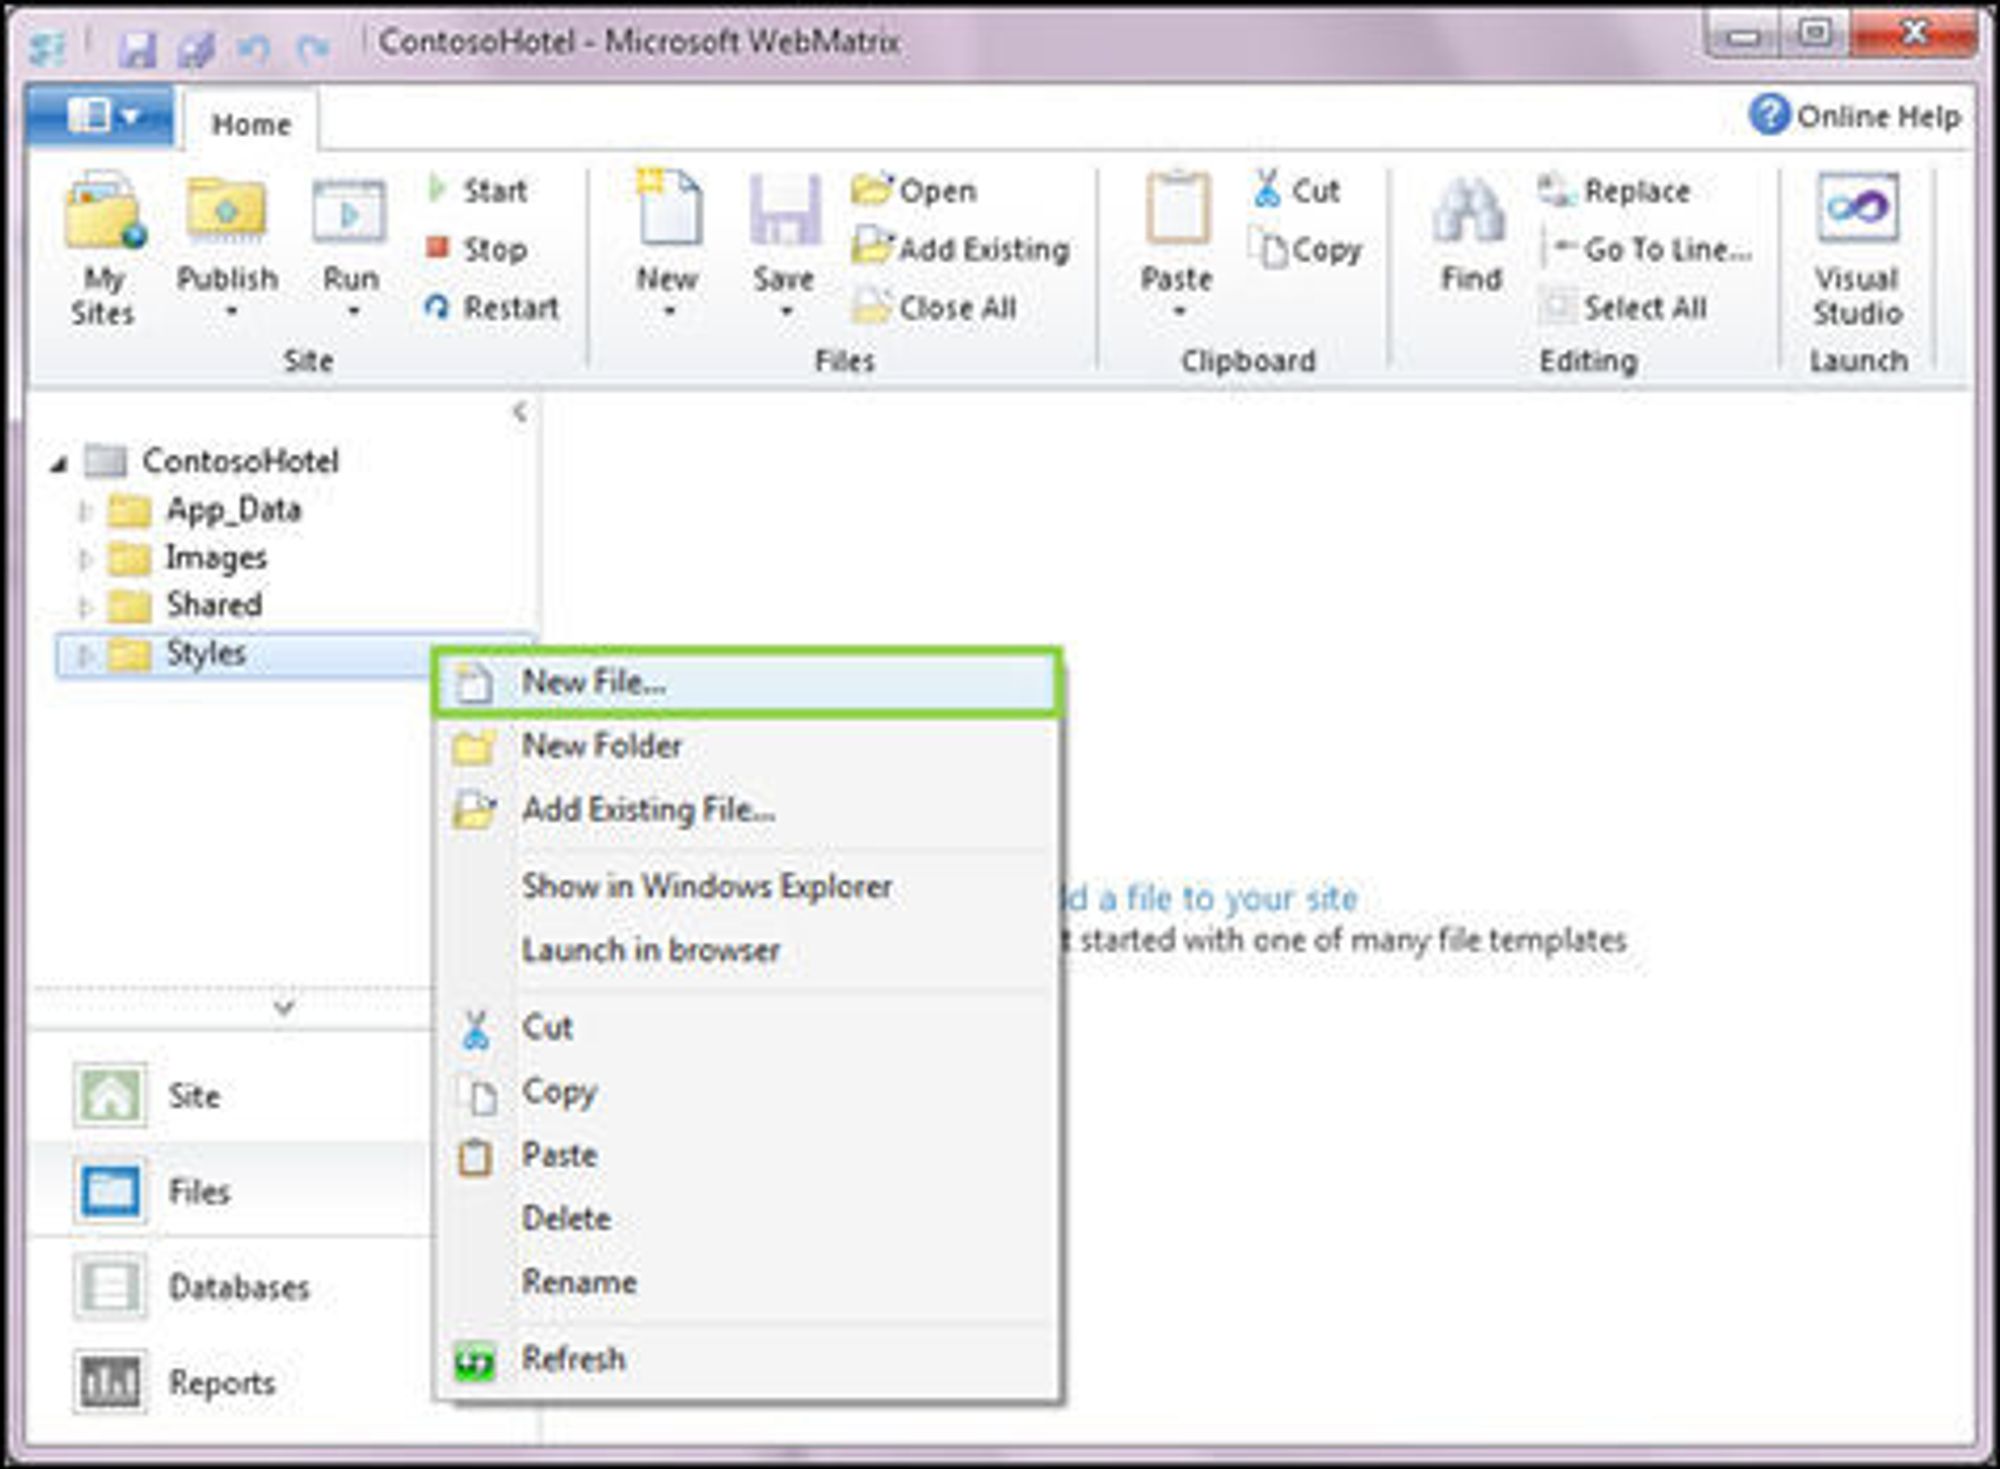Switch to the Reports workspace

click(x=230, y=1383)
